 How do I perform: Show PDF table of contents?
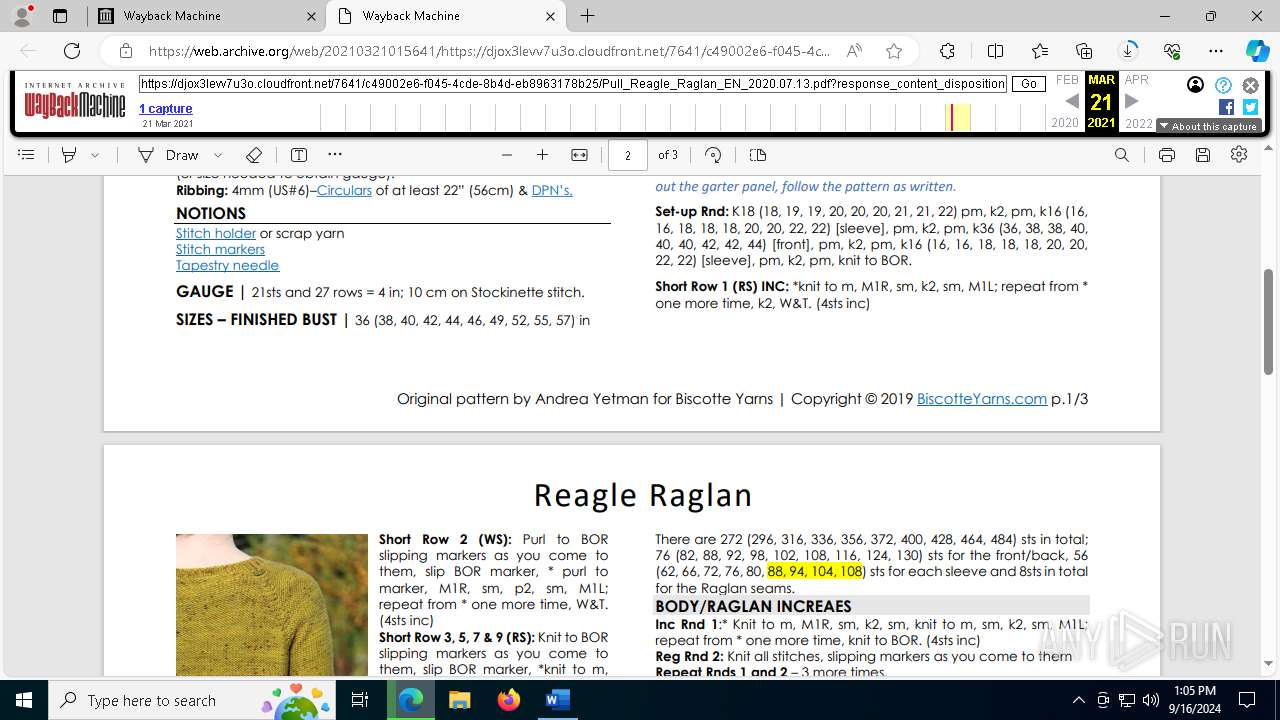point(26,155)
